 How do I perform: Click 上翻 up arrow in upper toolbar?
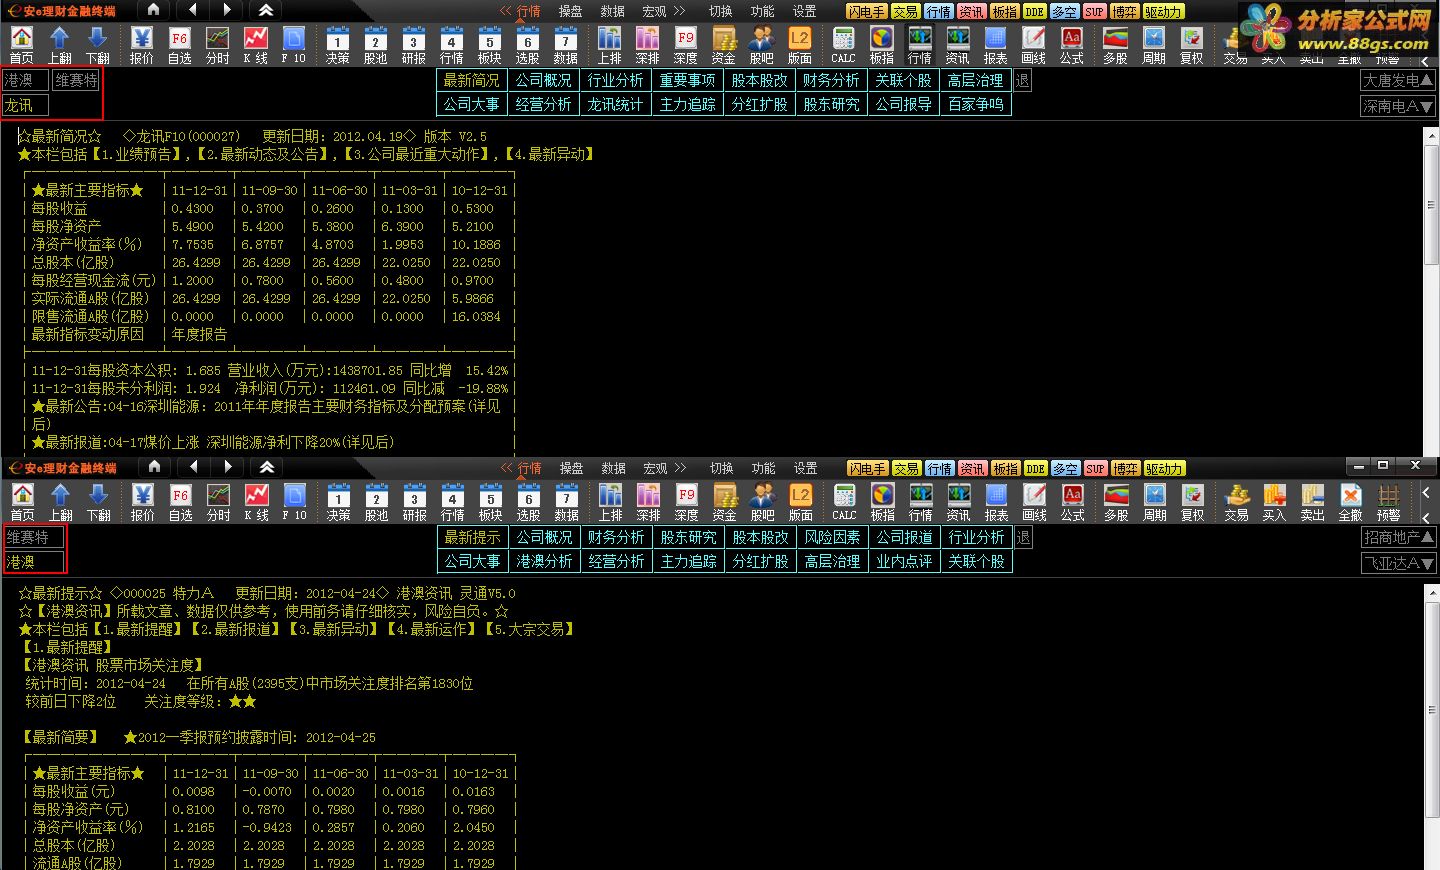(60, 45)
